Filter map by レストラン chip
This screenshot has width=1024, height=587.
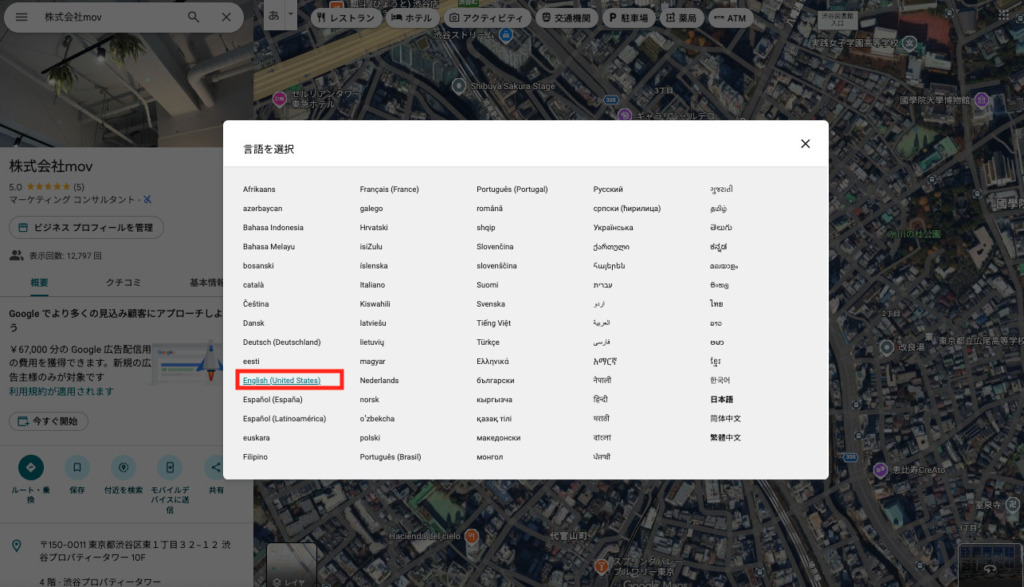(345, 18)
